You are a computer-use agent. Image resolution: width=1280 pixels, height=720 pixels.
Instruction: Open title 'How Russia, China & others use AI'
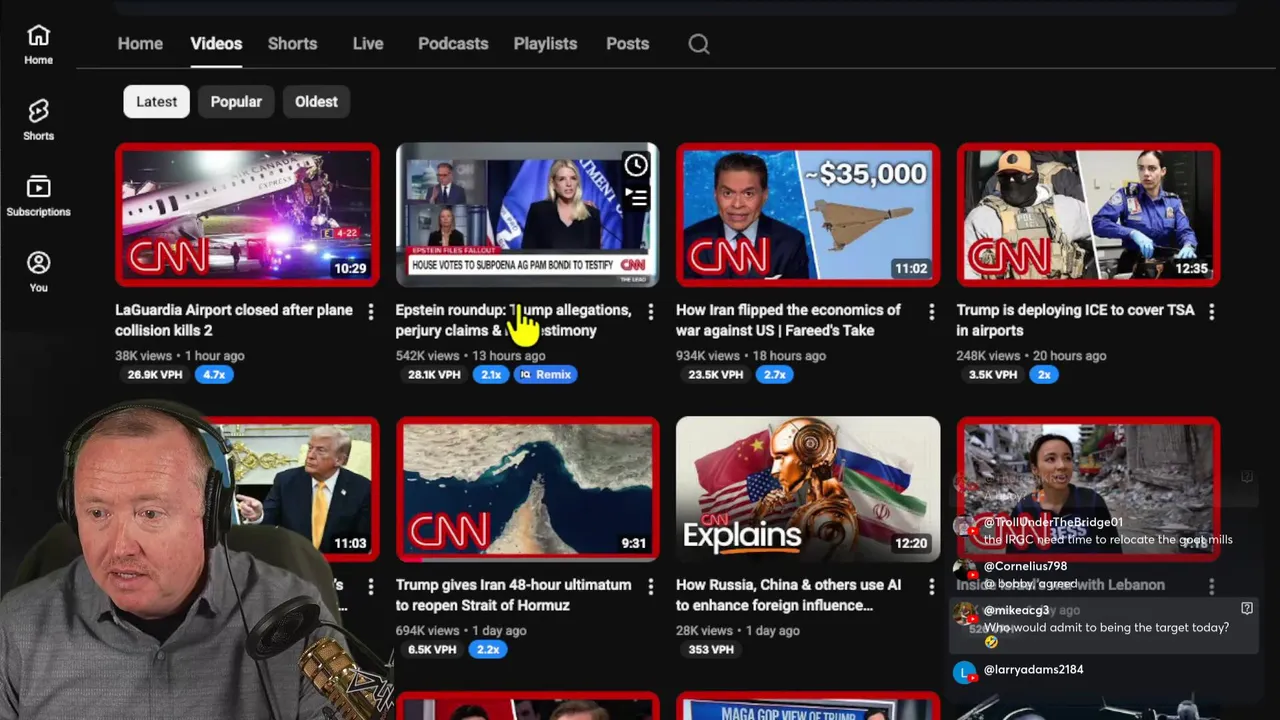788,595
